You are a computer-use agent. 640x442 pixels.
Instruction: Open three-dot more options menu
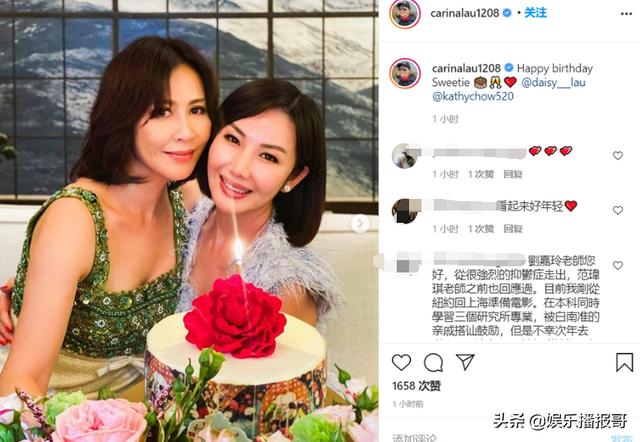pyautogui.click(x=626, y=13)
